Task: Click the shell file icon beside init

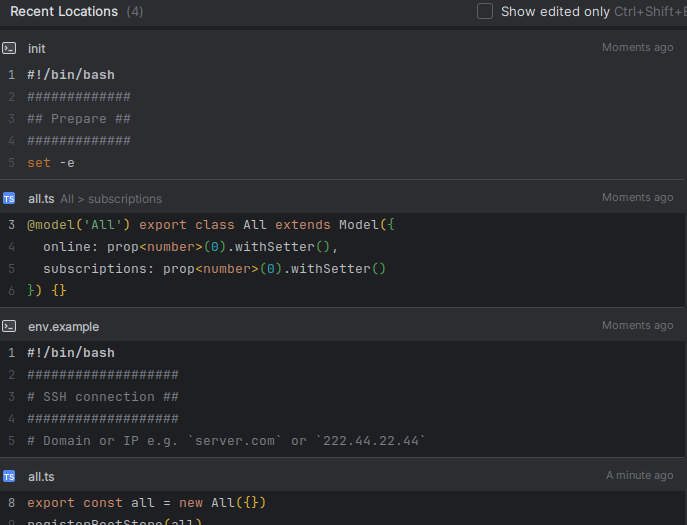Action: [9, 48]
